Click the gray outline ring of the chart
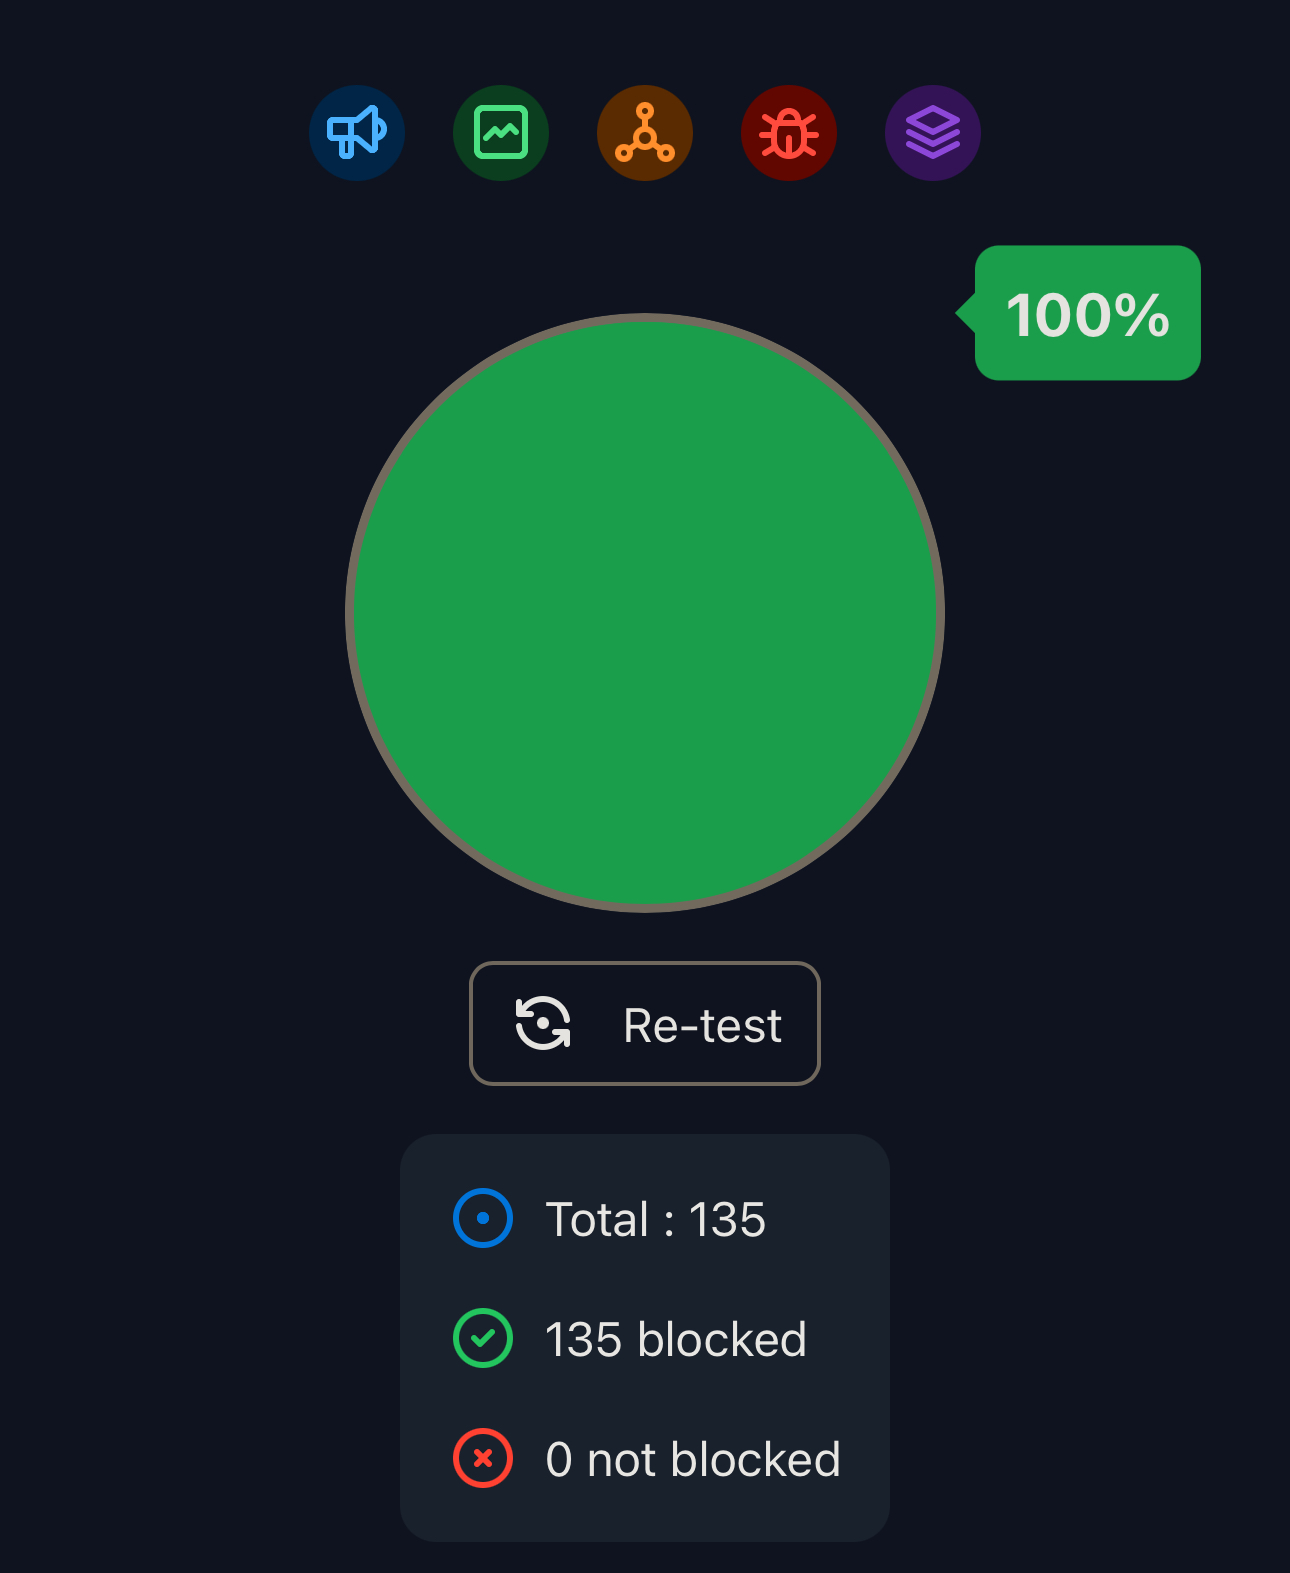This screenshot has height=1573, width=1290. coord(350,612)
